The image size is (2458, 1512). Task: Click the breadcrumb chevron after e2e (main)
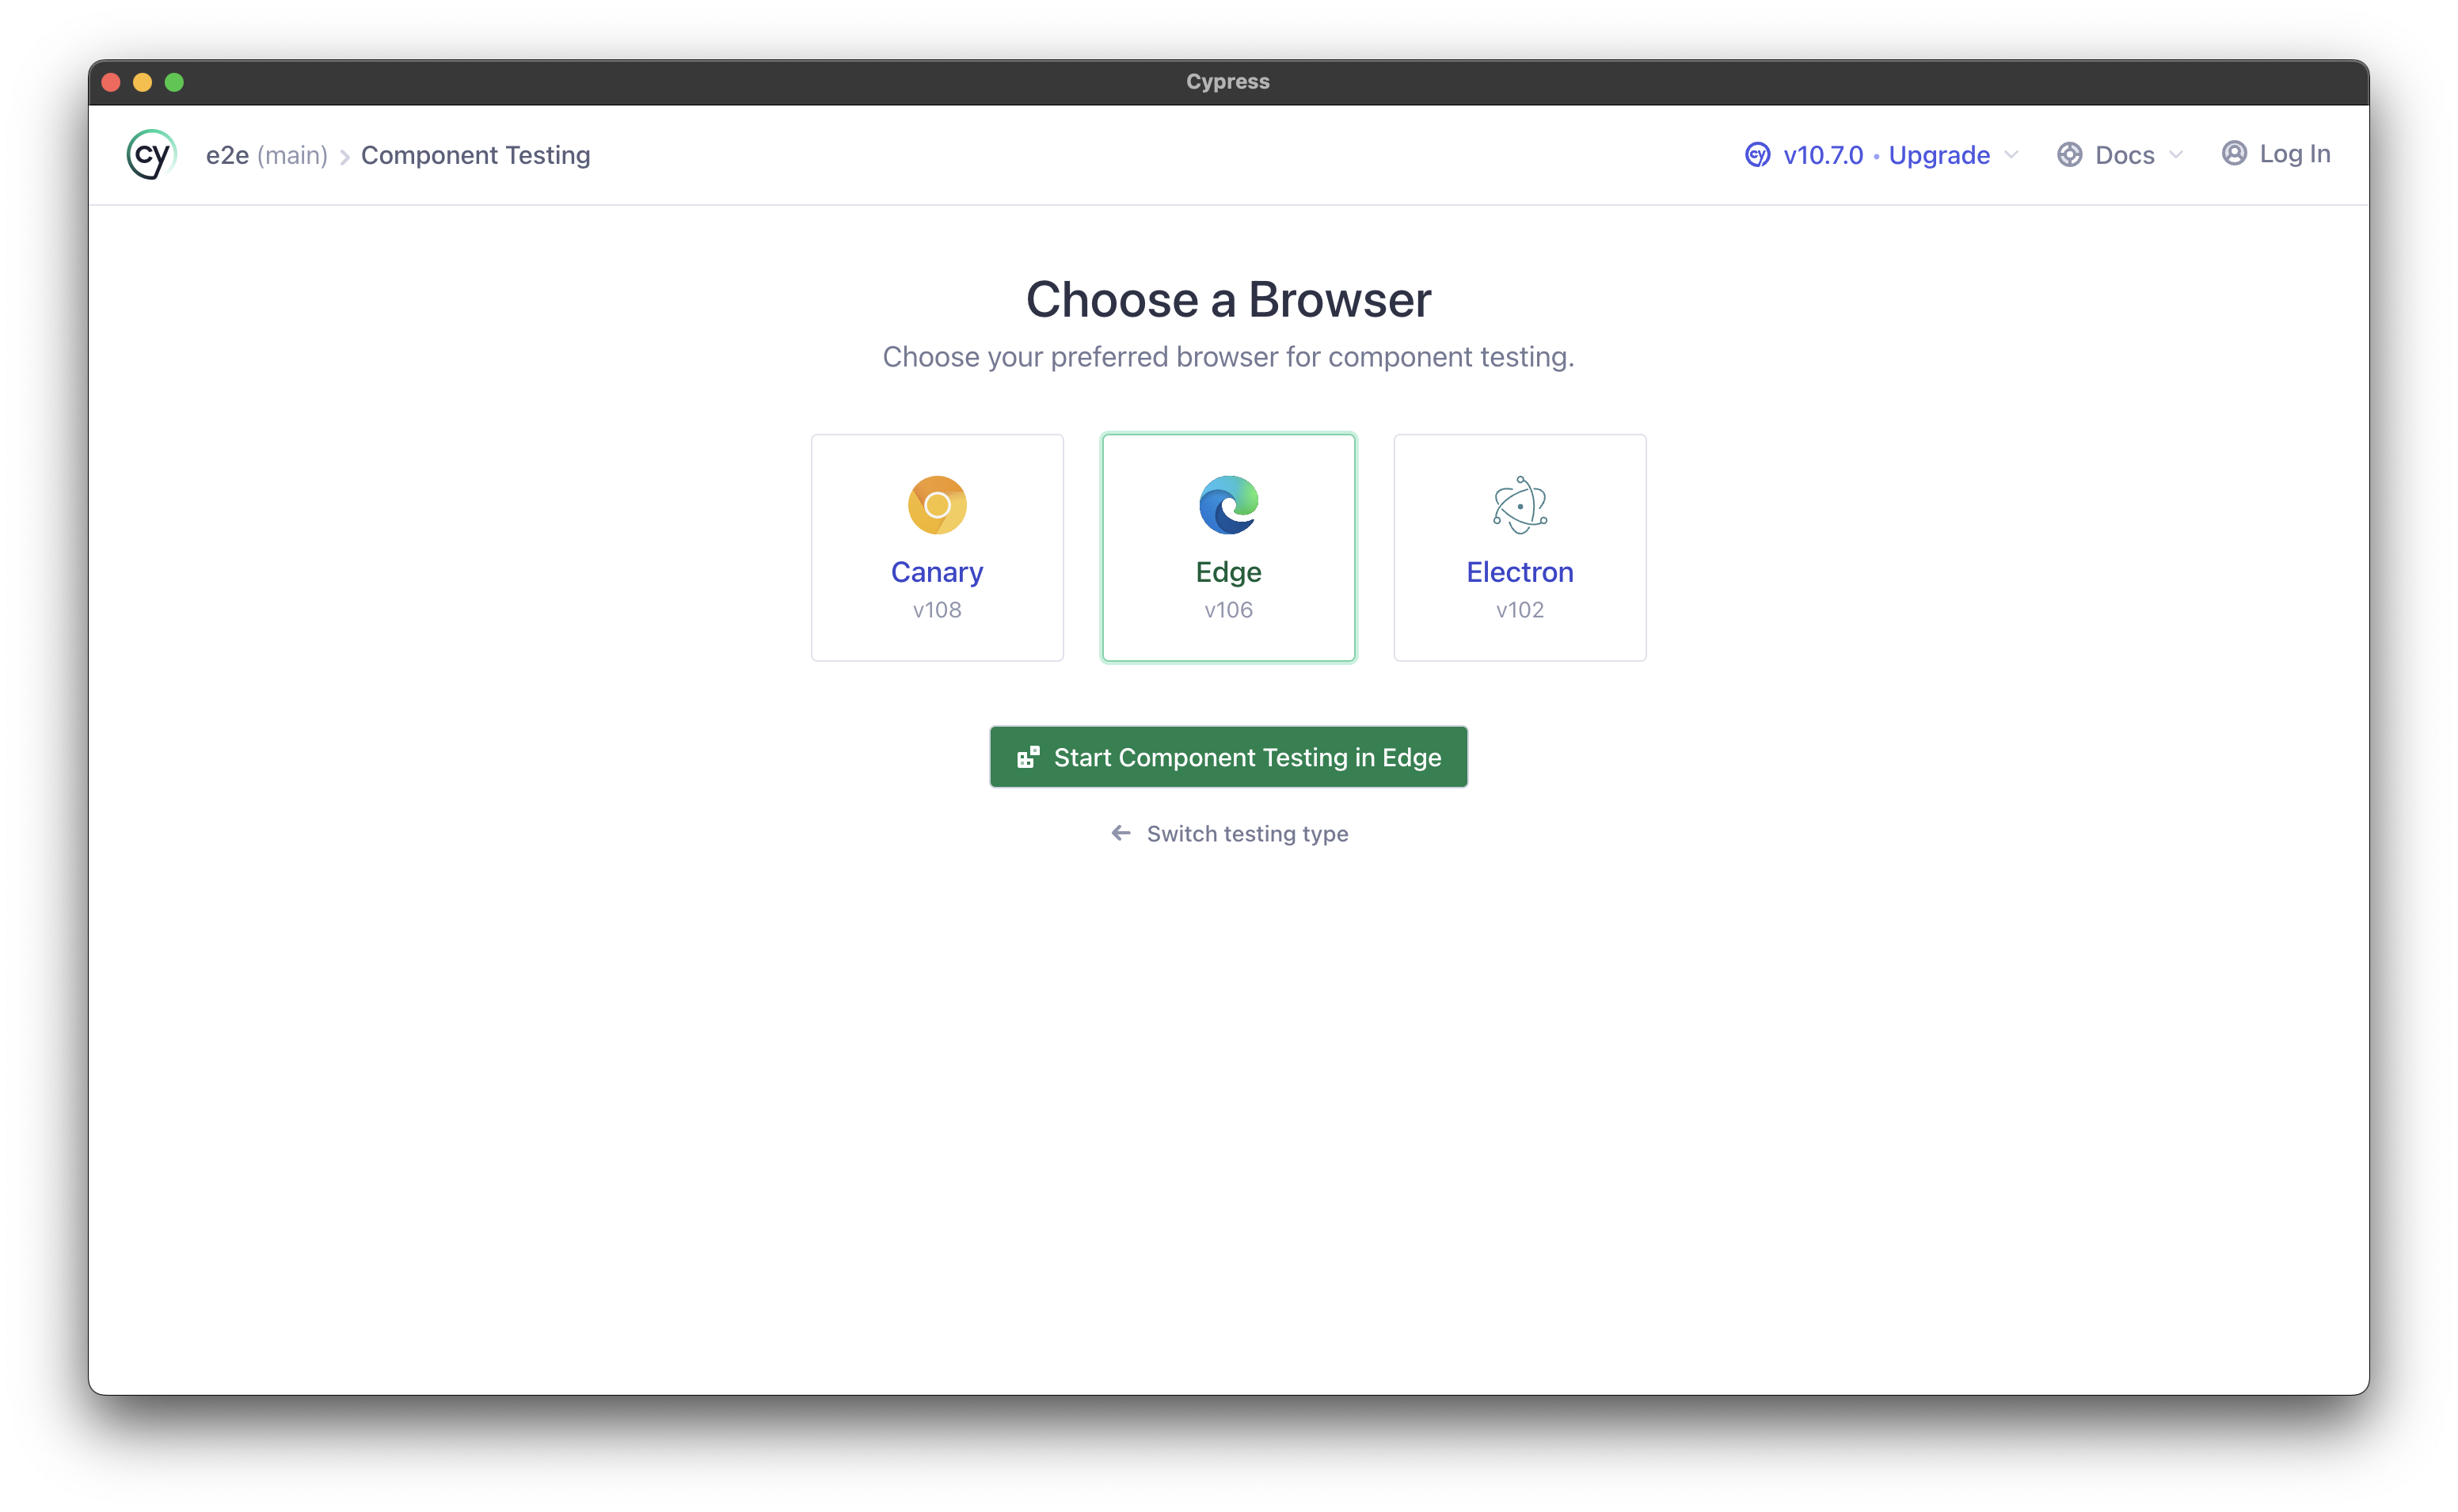pyautogui.click(x=344, y=157)
